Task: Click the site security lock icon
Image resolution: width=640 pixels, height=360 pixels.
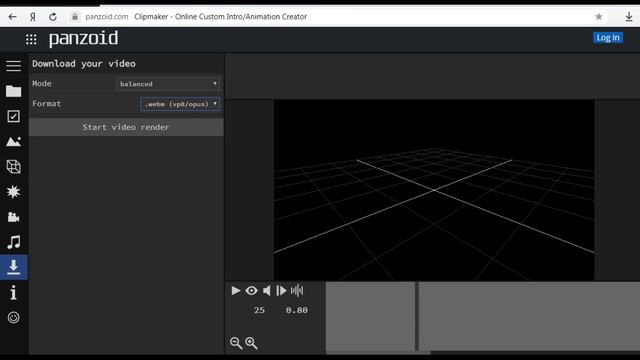Action: click(75, 17)
